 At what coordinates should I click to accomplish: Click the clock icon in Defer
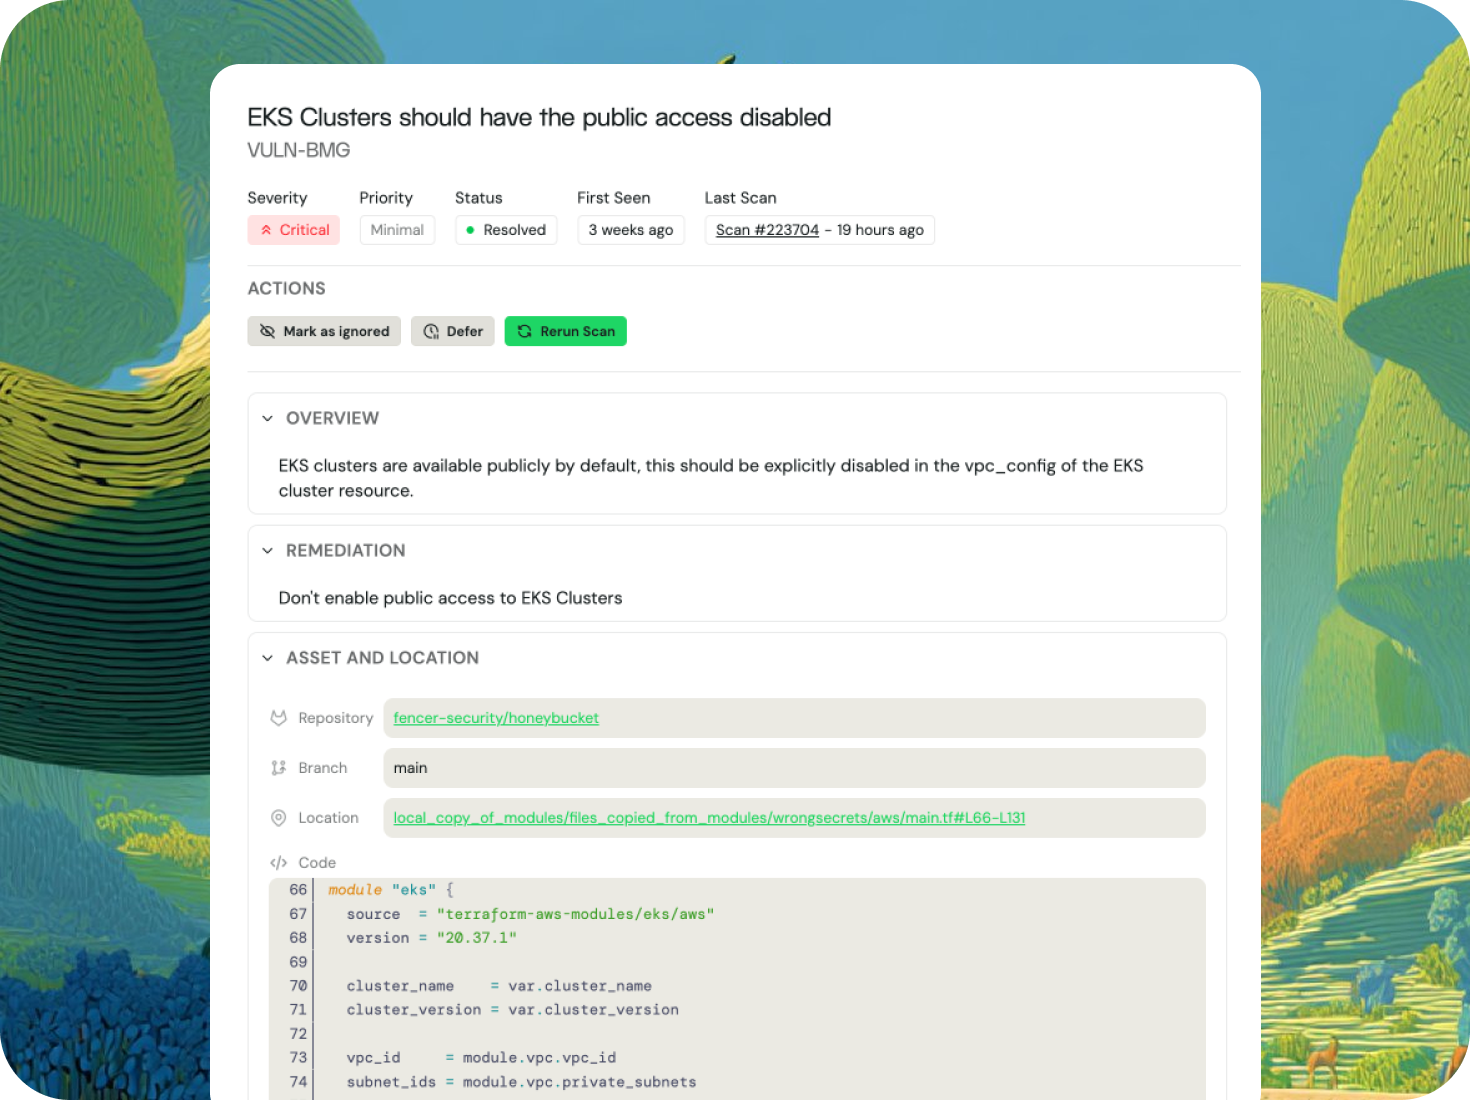click(431, 331)
